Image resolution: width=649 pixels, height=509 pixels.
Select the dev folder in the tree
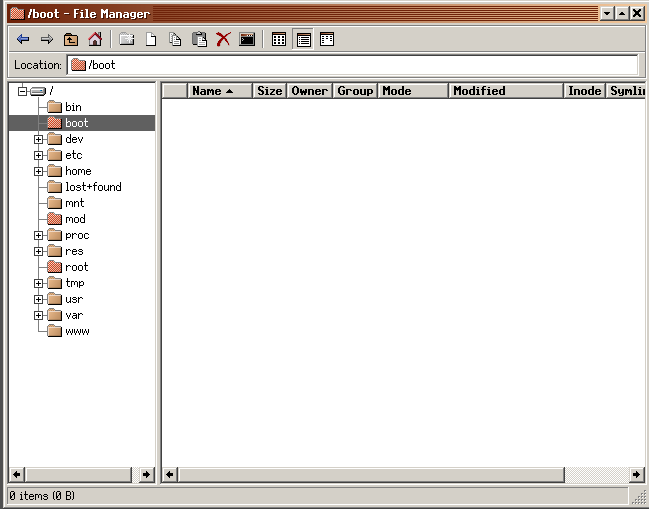coord(65,139)
